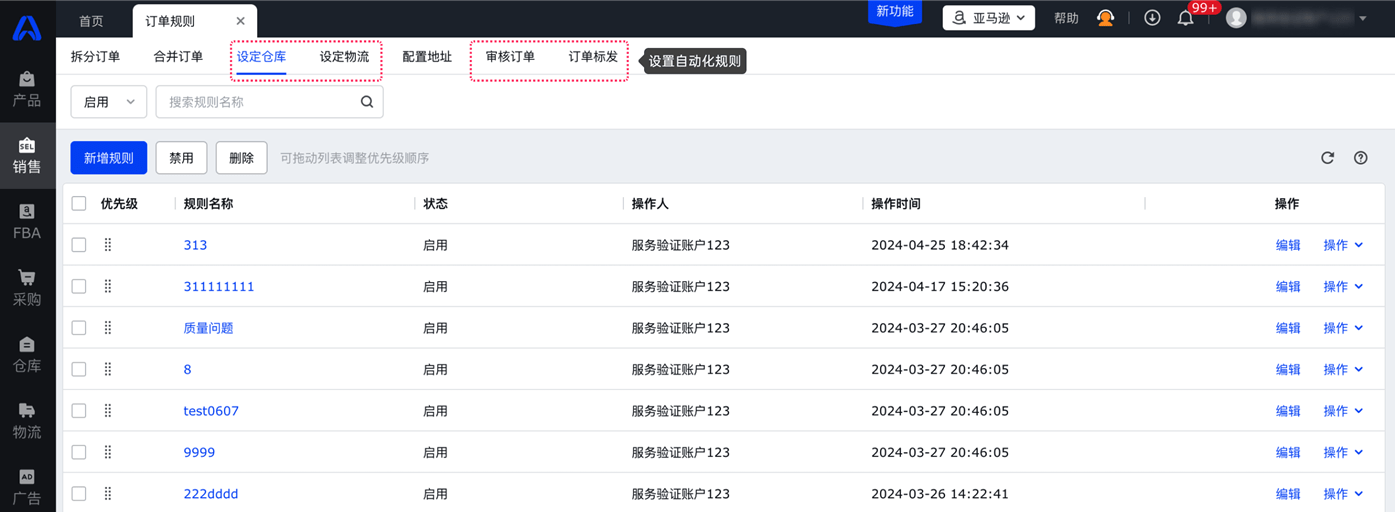This screenshot has height=512, width=1395.
Task: Open the 亚马逊 platform dropdown
Action: [x=988, y=18]
